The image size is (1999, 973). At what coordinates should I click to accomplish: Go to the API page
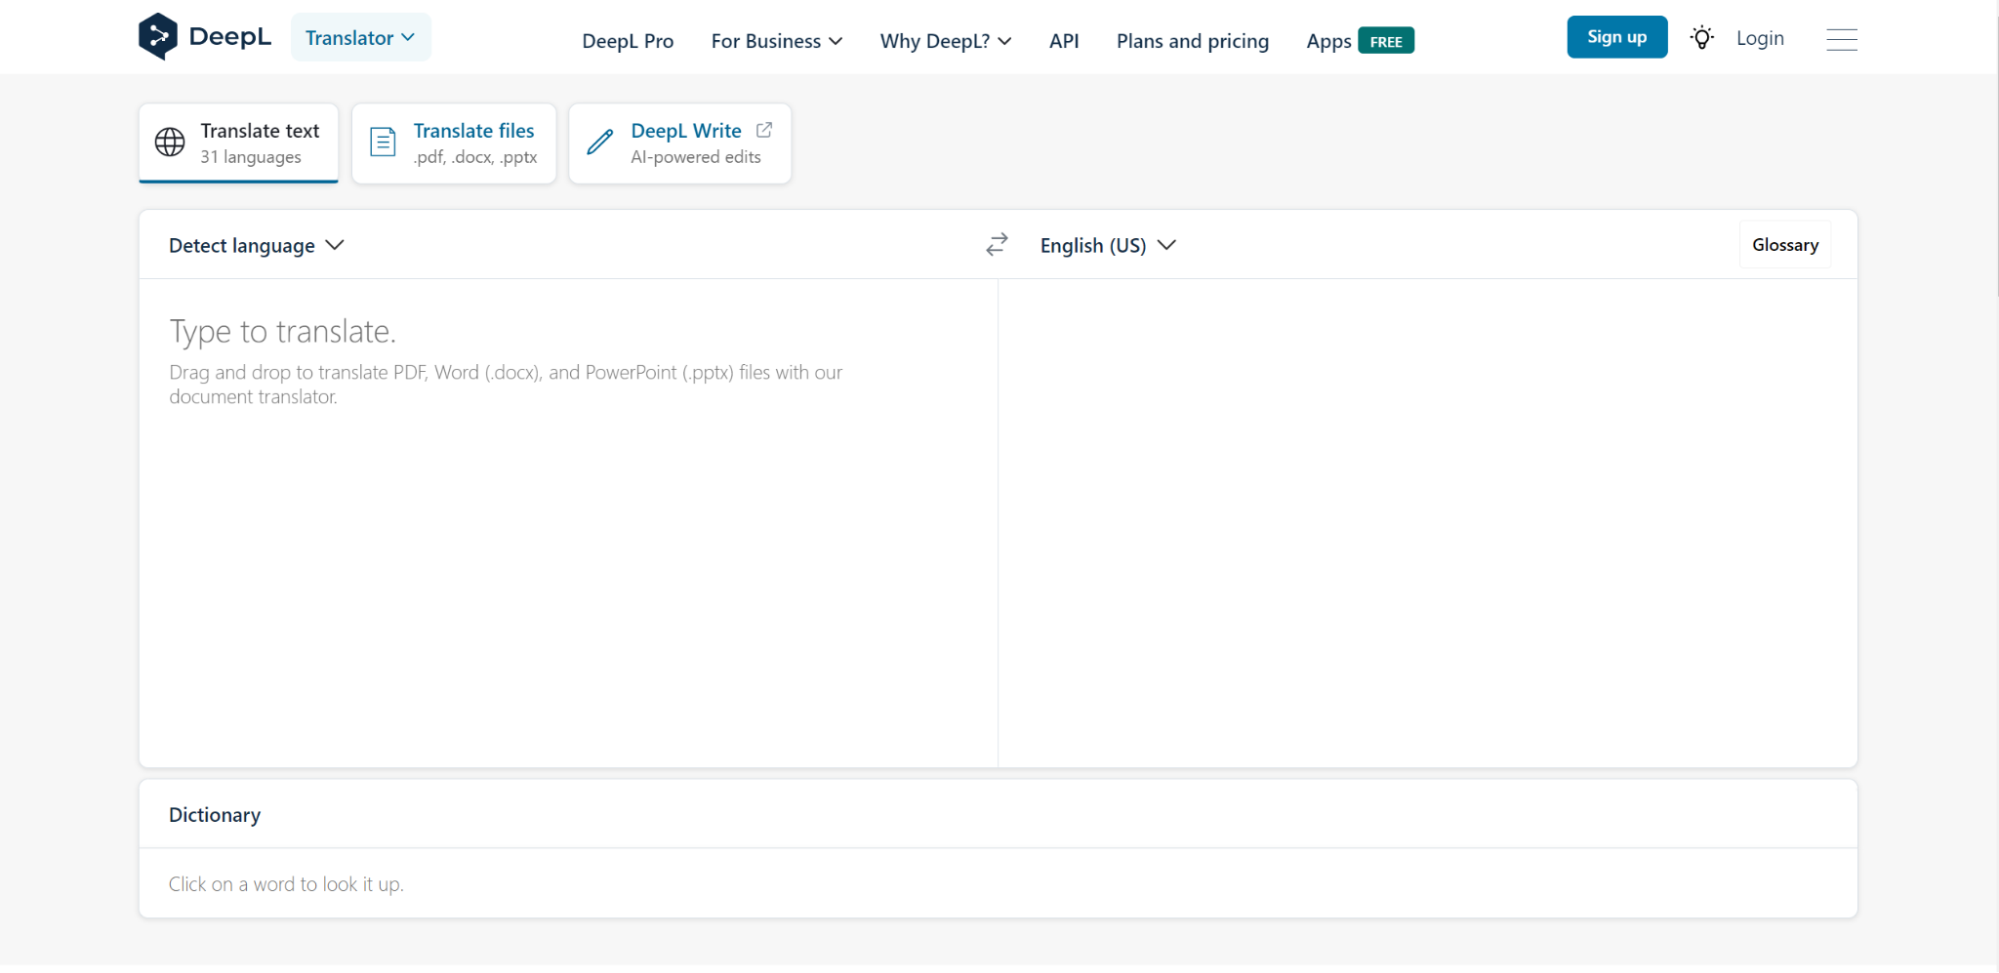point(1063,41)
